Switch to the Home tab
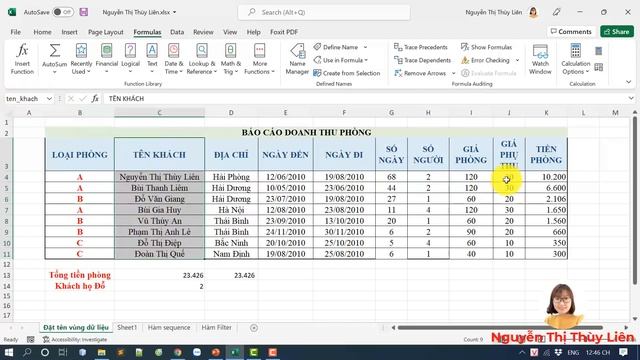Screen dimensions: 640x360 pyautogui.click(x=42, y=32)
